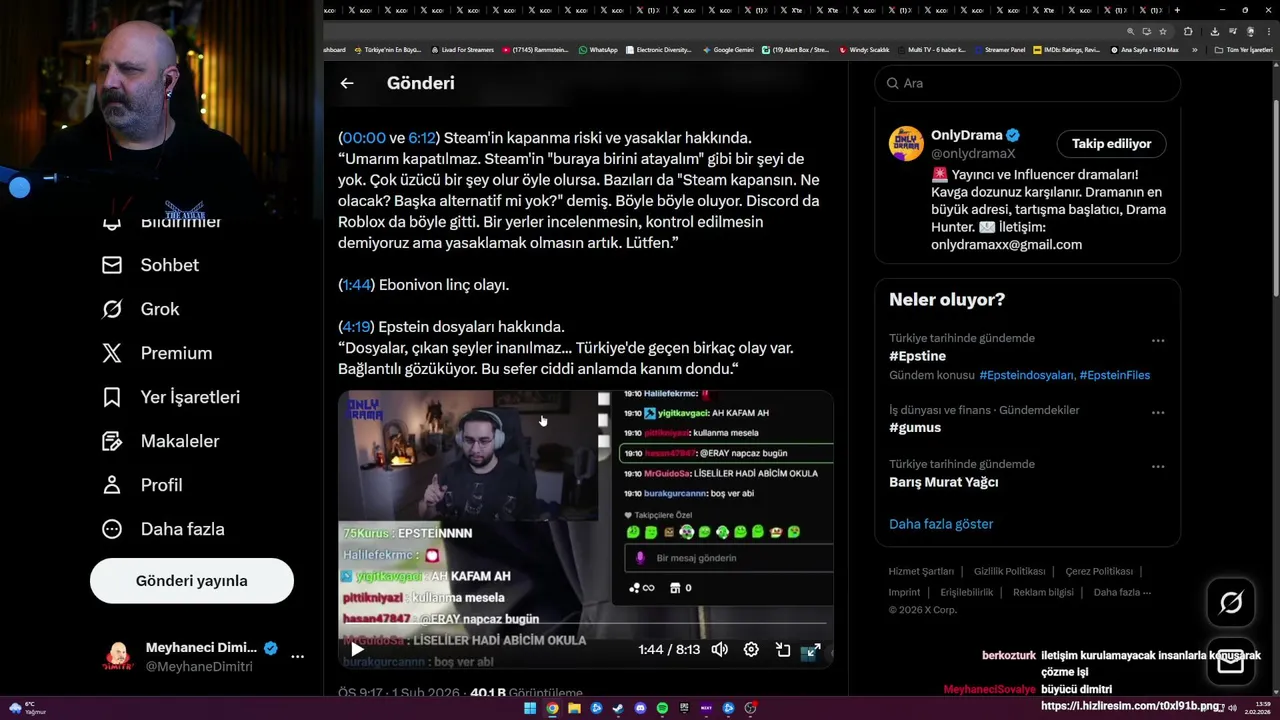
Task: Go back using the Gönderi arrow
Action: [x=347, y=84]
